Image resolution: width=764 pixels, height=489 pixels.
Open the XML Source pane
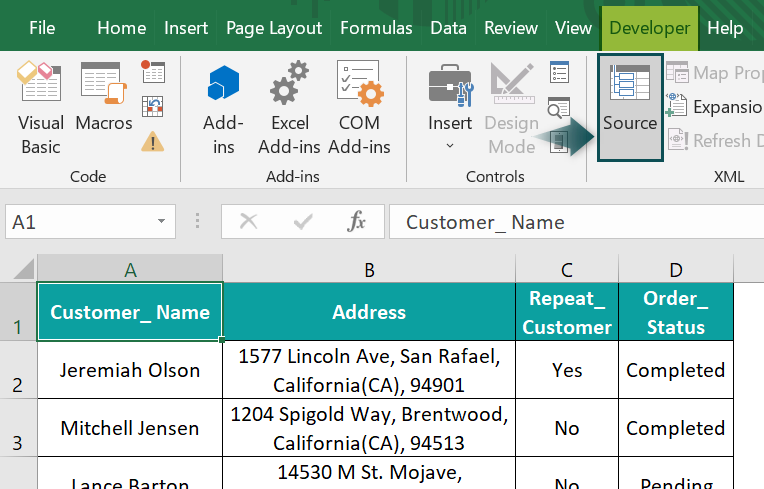[x=630, y=107]
